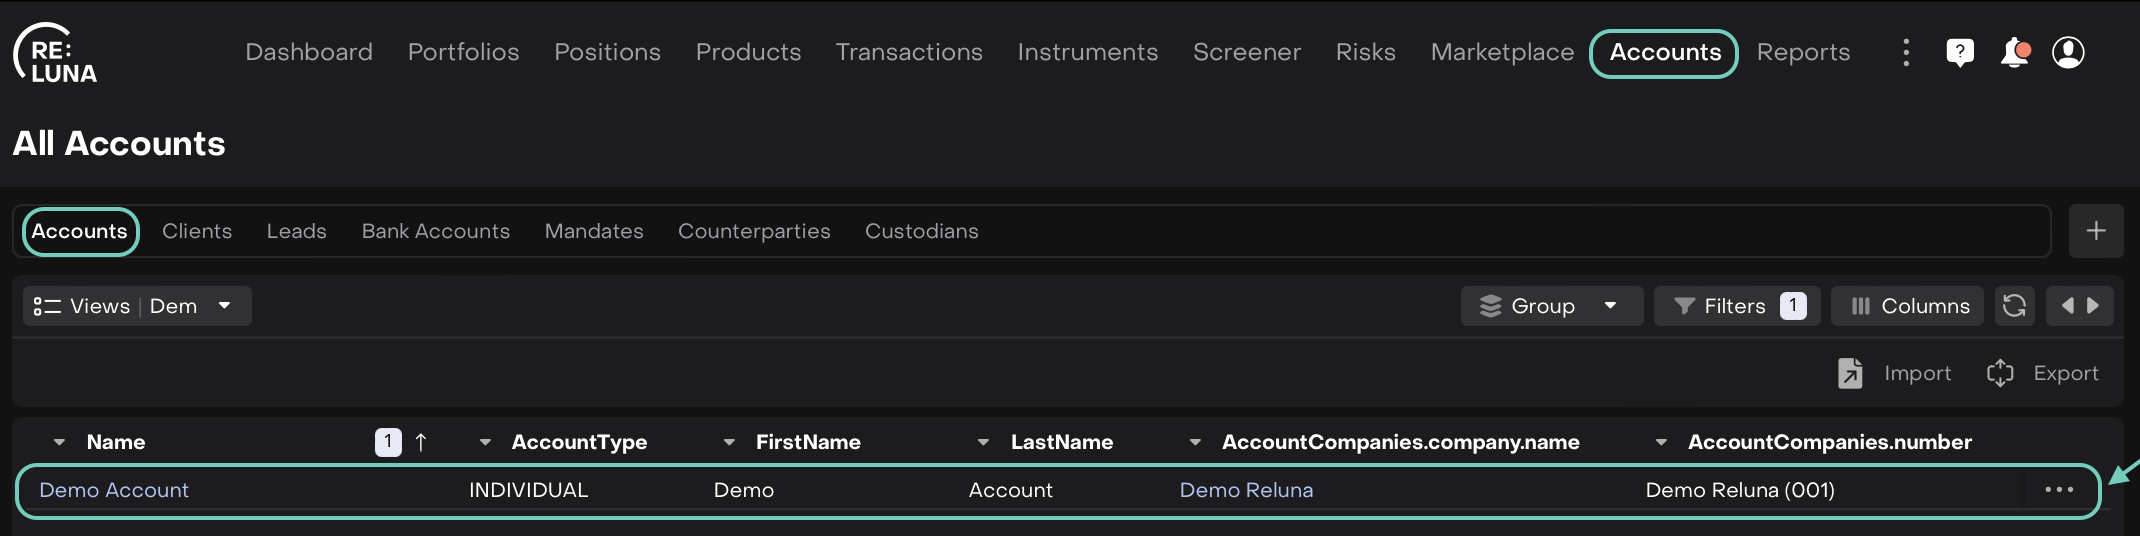The width and height of the screenshot is (2140, 536).
Task: Click the Export button
Action: [2043, 373]
